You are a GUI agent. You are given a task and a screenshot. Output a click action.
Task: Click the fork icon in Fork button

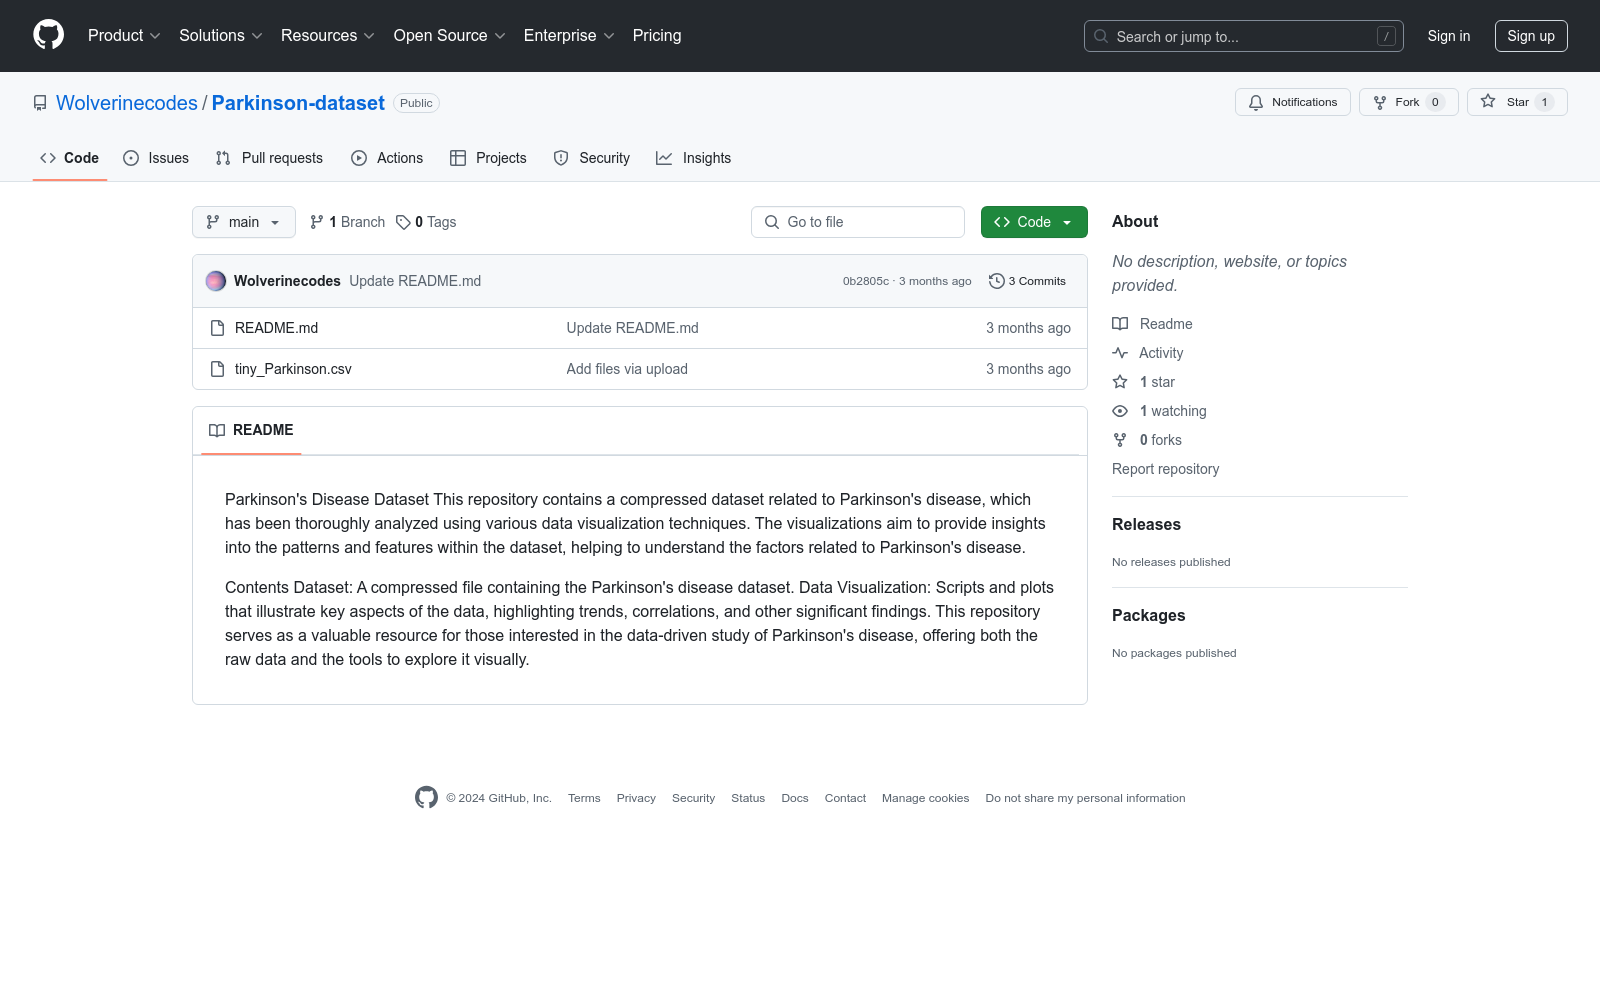(1380, 102)
